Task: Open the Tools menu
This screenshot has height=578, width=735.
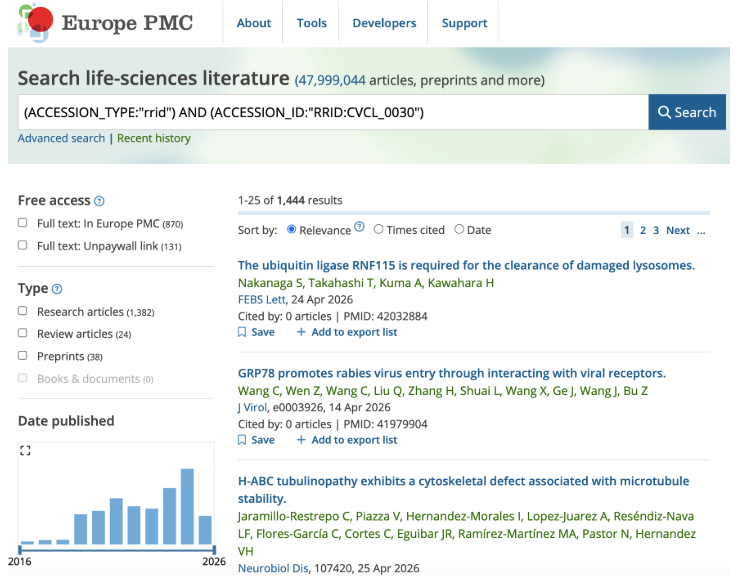Action: point(311,23)
